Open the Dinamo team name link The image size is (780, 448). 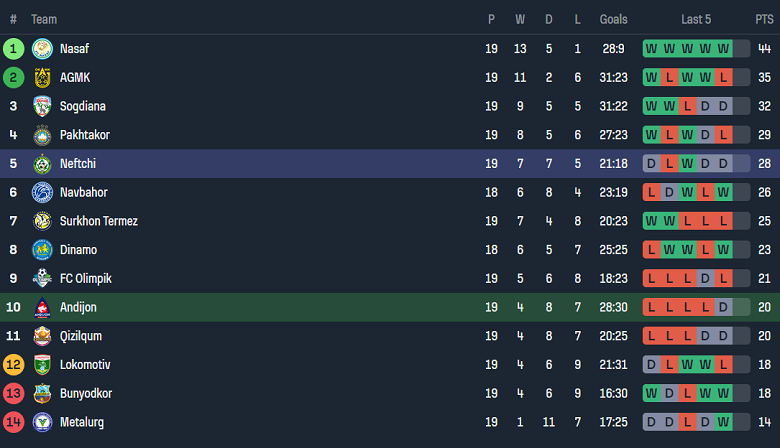coord(80,250)
